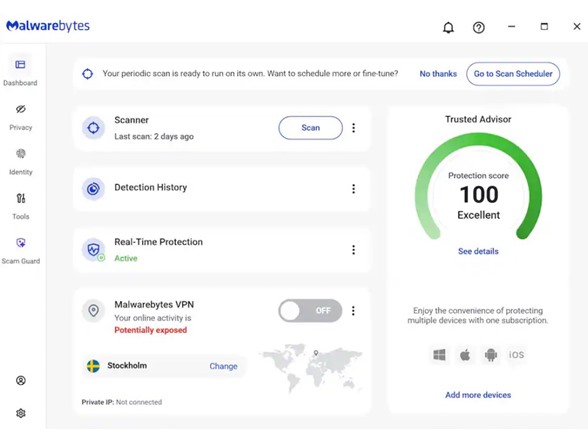The width and height of the screenshot is (588, 441).
Task: Open See details under protection score
Action: [478, 251]
